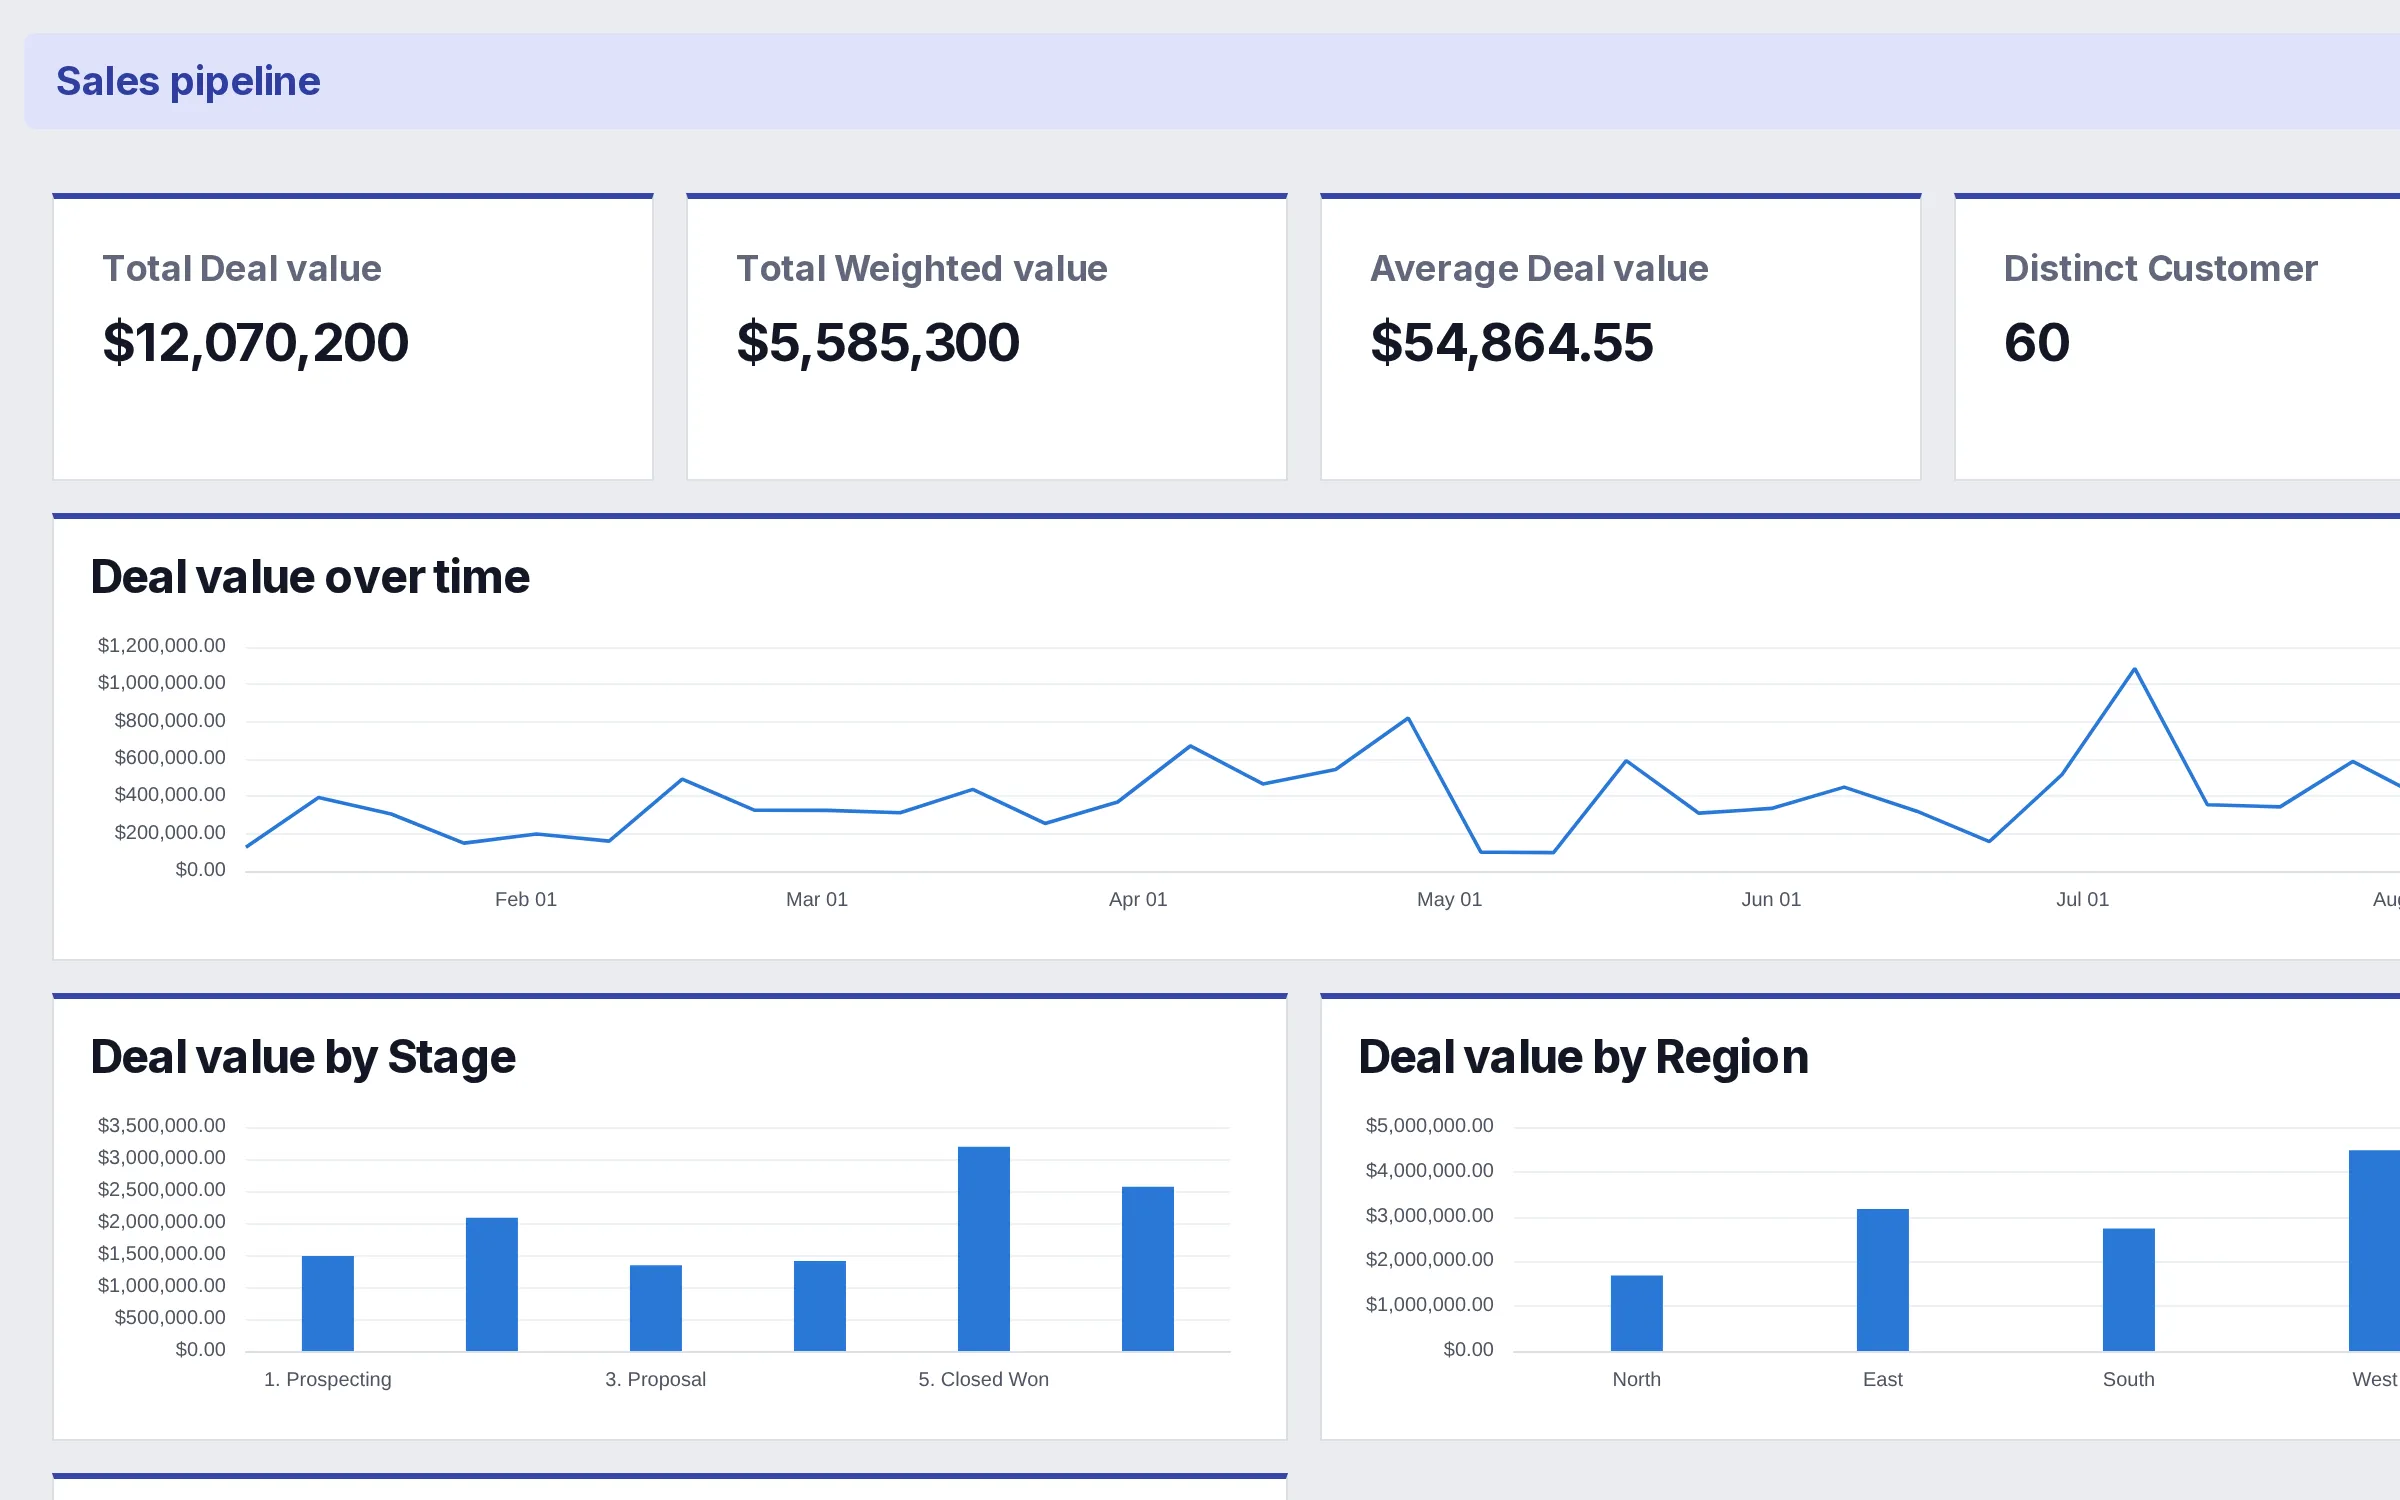Click the East axis label
Screen dimensions: 2400x1500
1883,1379
